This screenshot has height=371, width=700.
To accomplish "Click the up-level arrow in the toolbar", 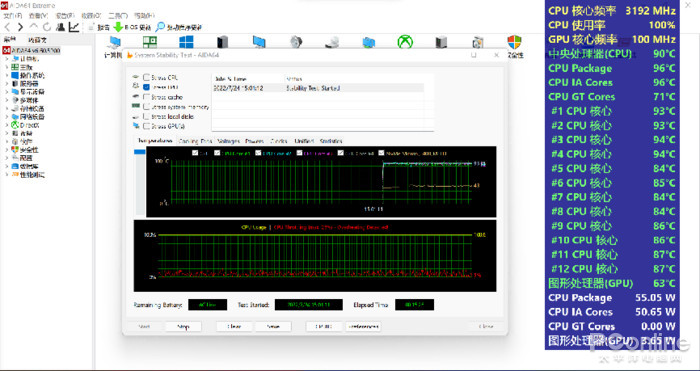I will pos(33,27).
